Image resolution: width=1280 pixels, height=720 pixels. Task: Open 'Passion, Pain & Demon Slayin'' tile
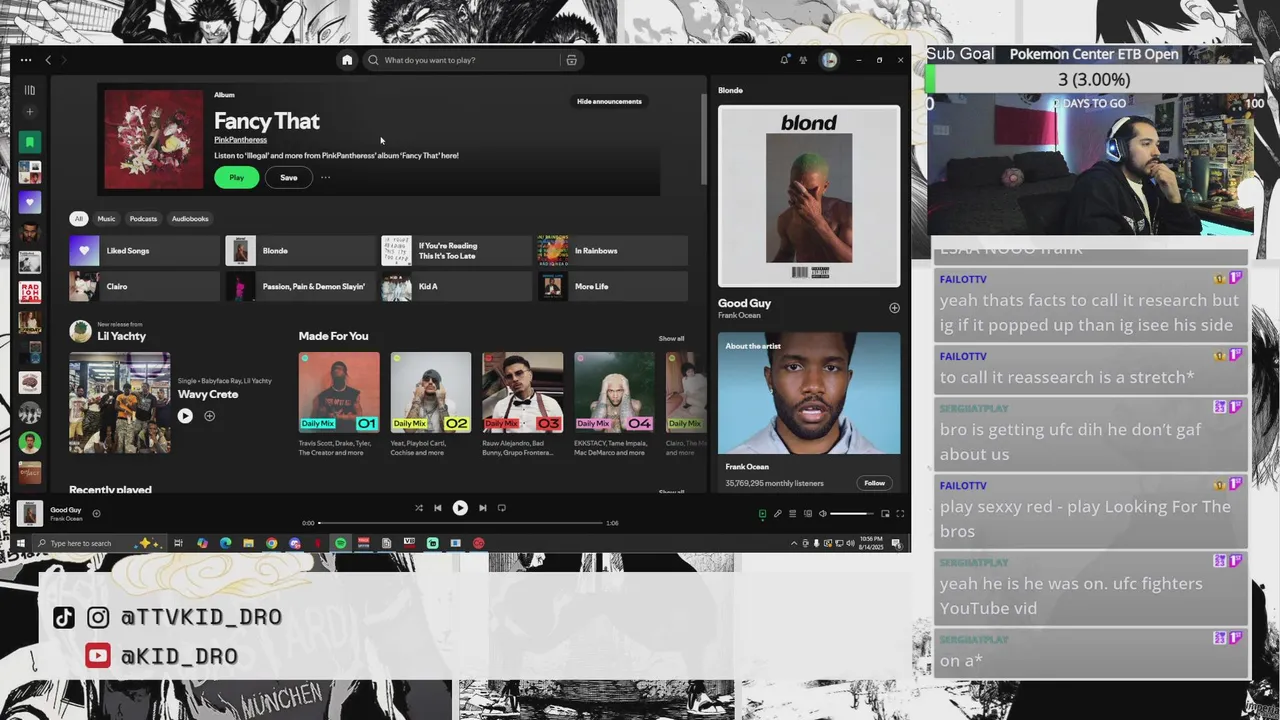300,287
